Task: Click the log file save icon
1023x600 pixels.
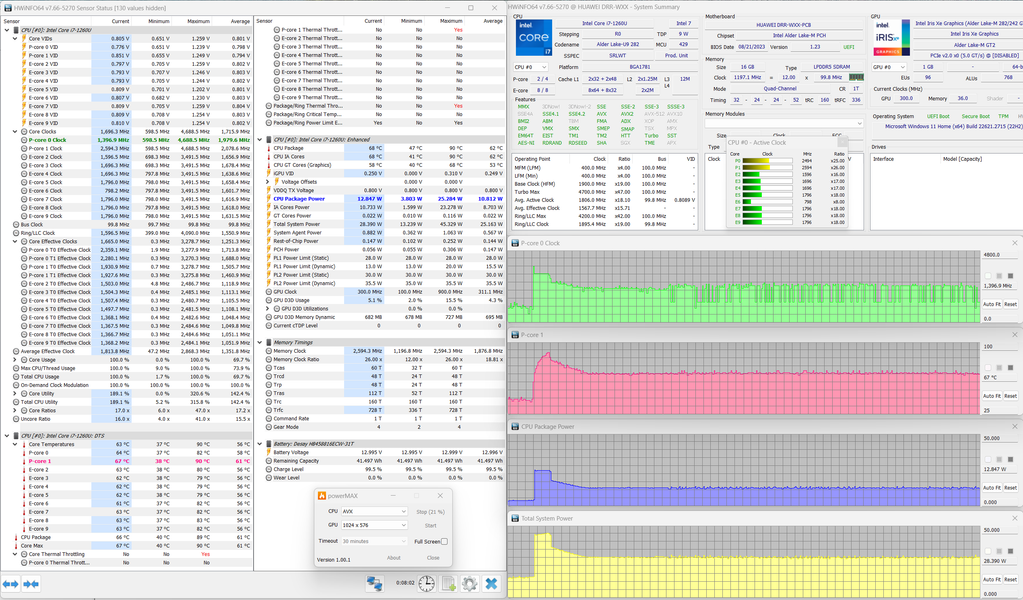Action: click(x=448, y=583)
